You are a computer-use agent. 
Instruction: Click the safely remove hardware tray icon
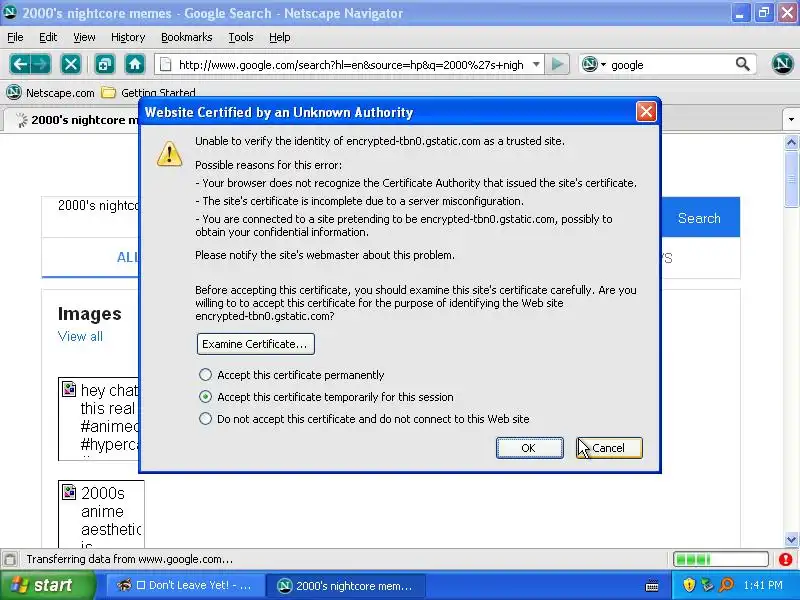click(707, 585)
